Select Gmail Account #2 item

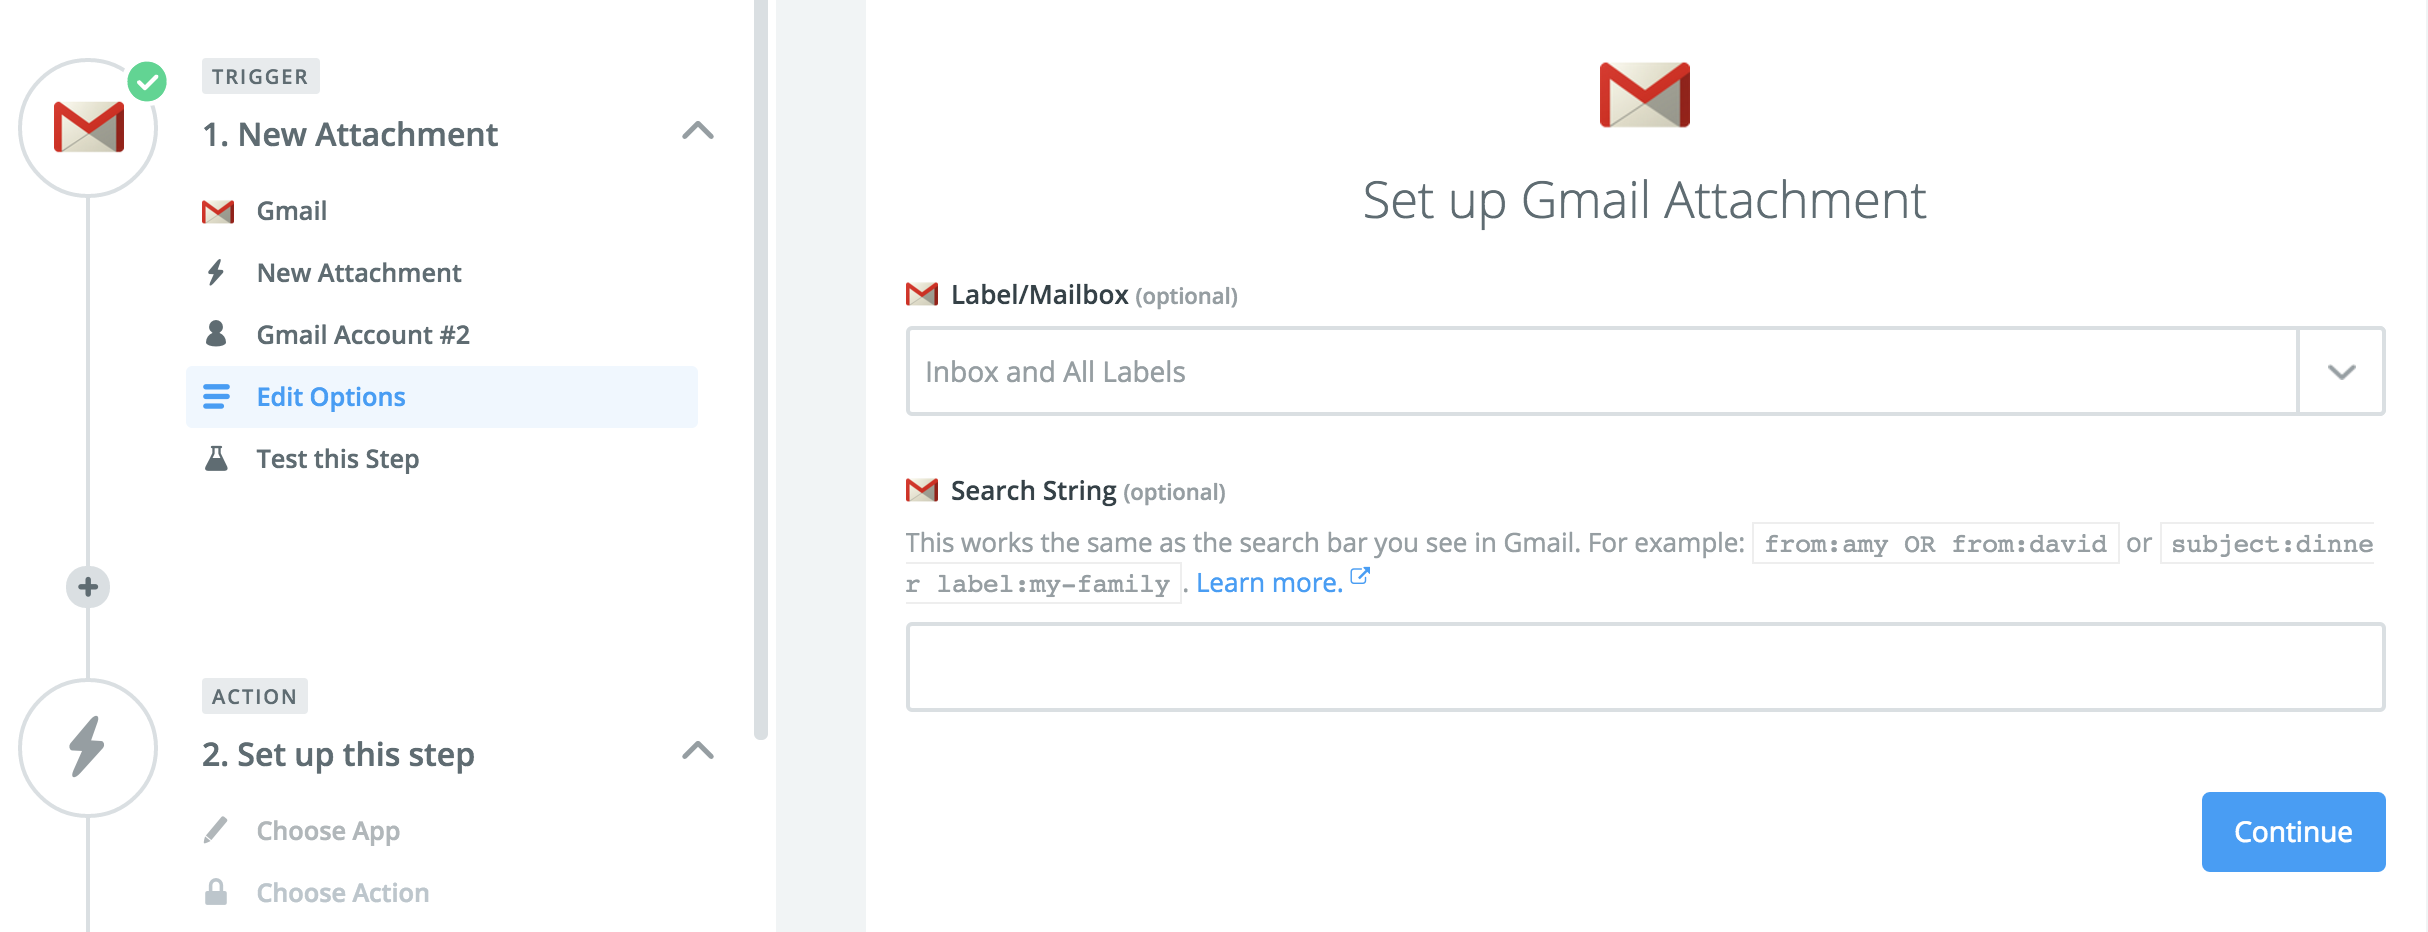tap(441, 335)
